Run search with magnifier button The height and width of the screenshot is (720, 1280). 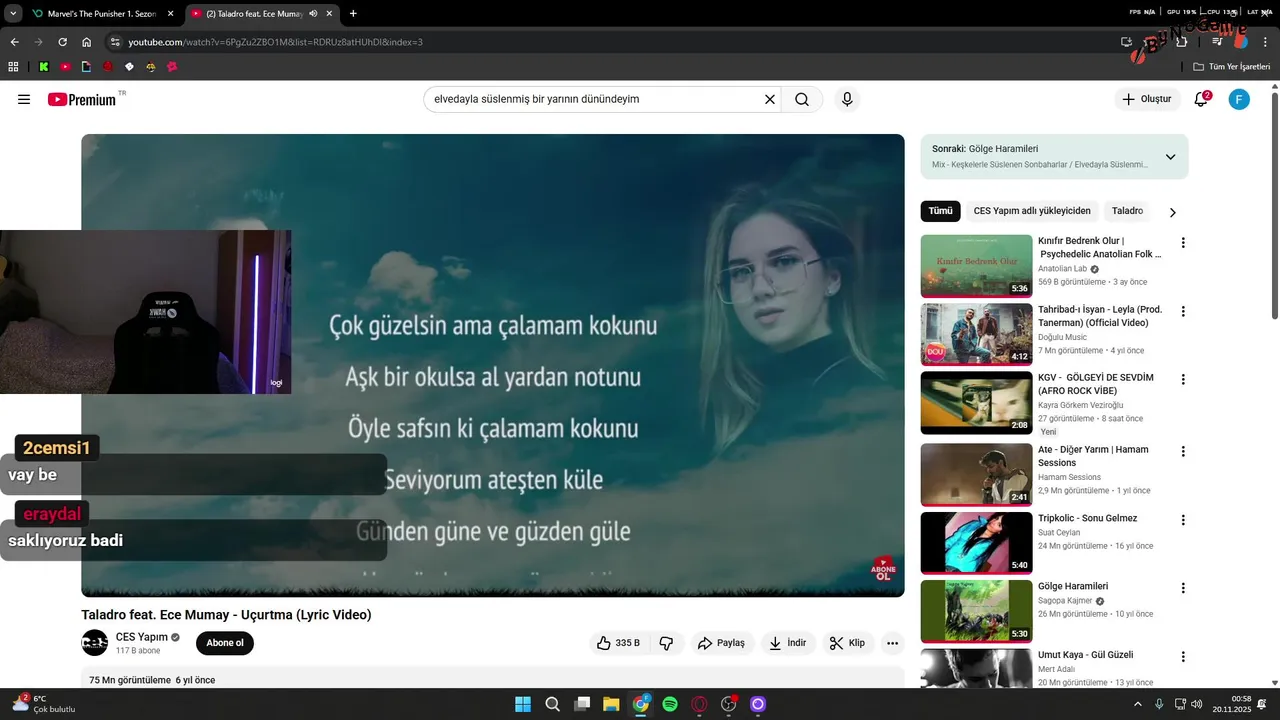pyautogui.click(x=802, y=99)
